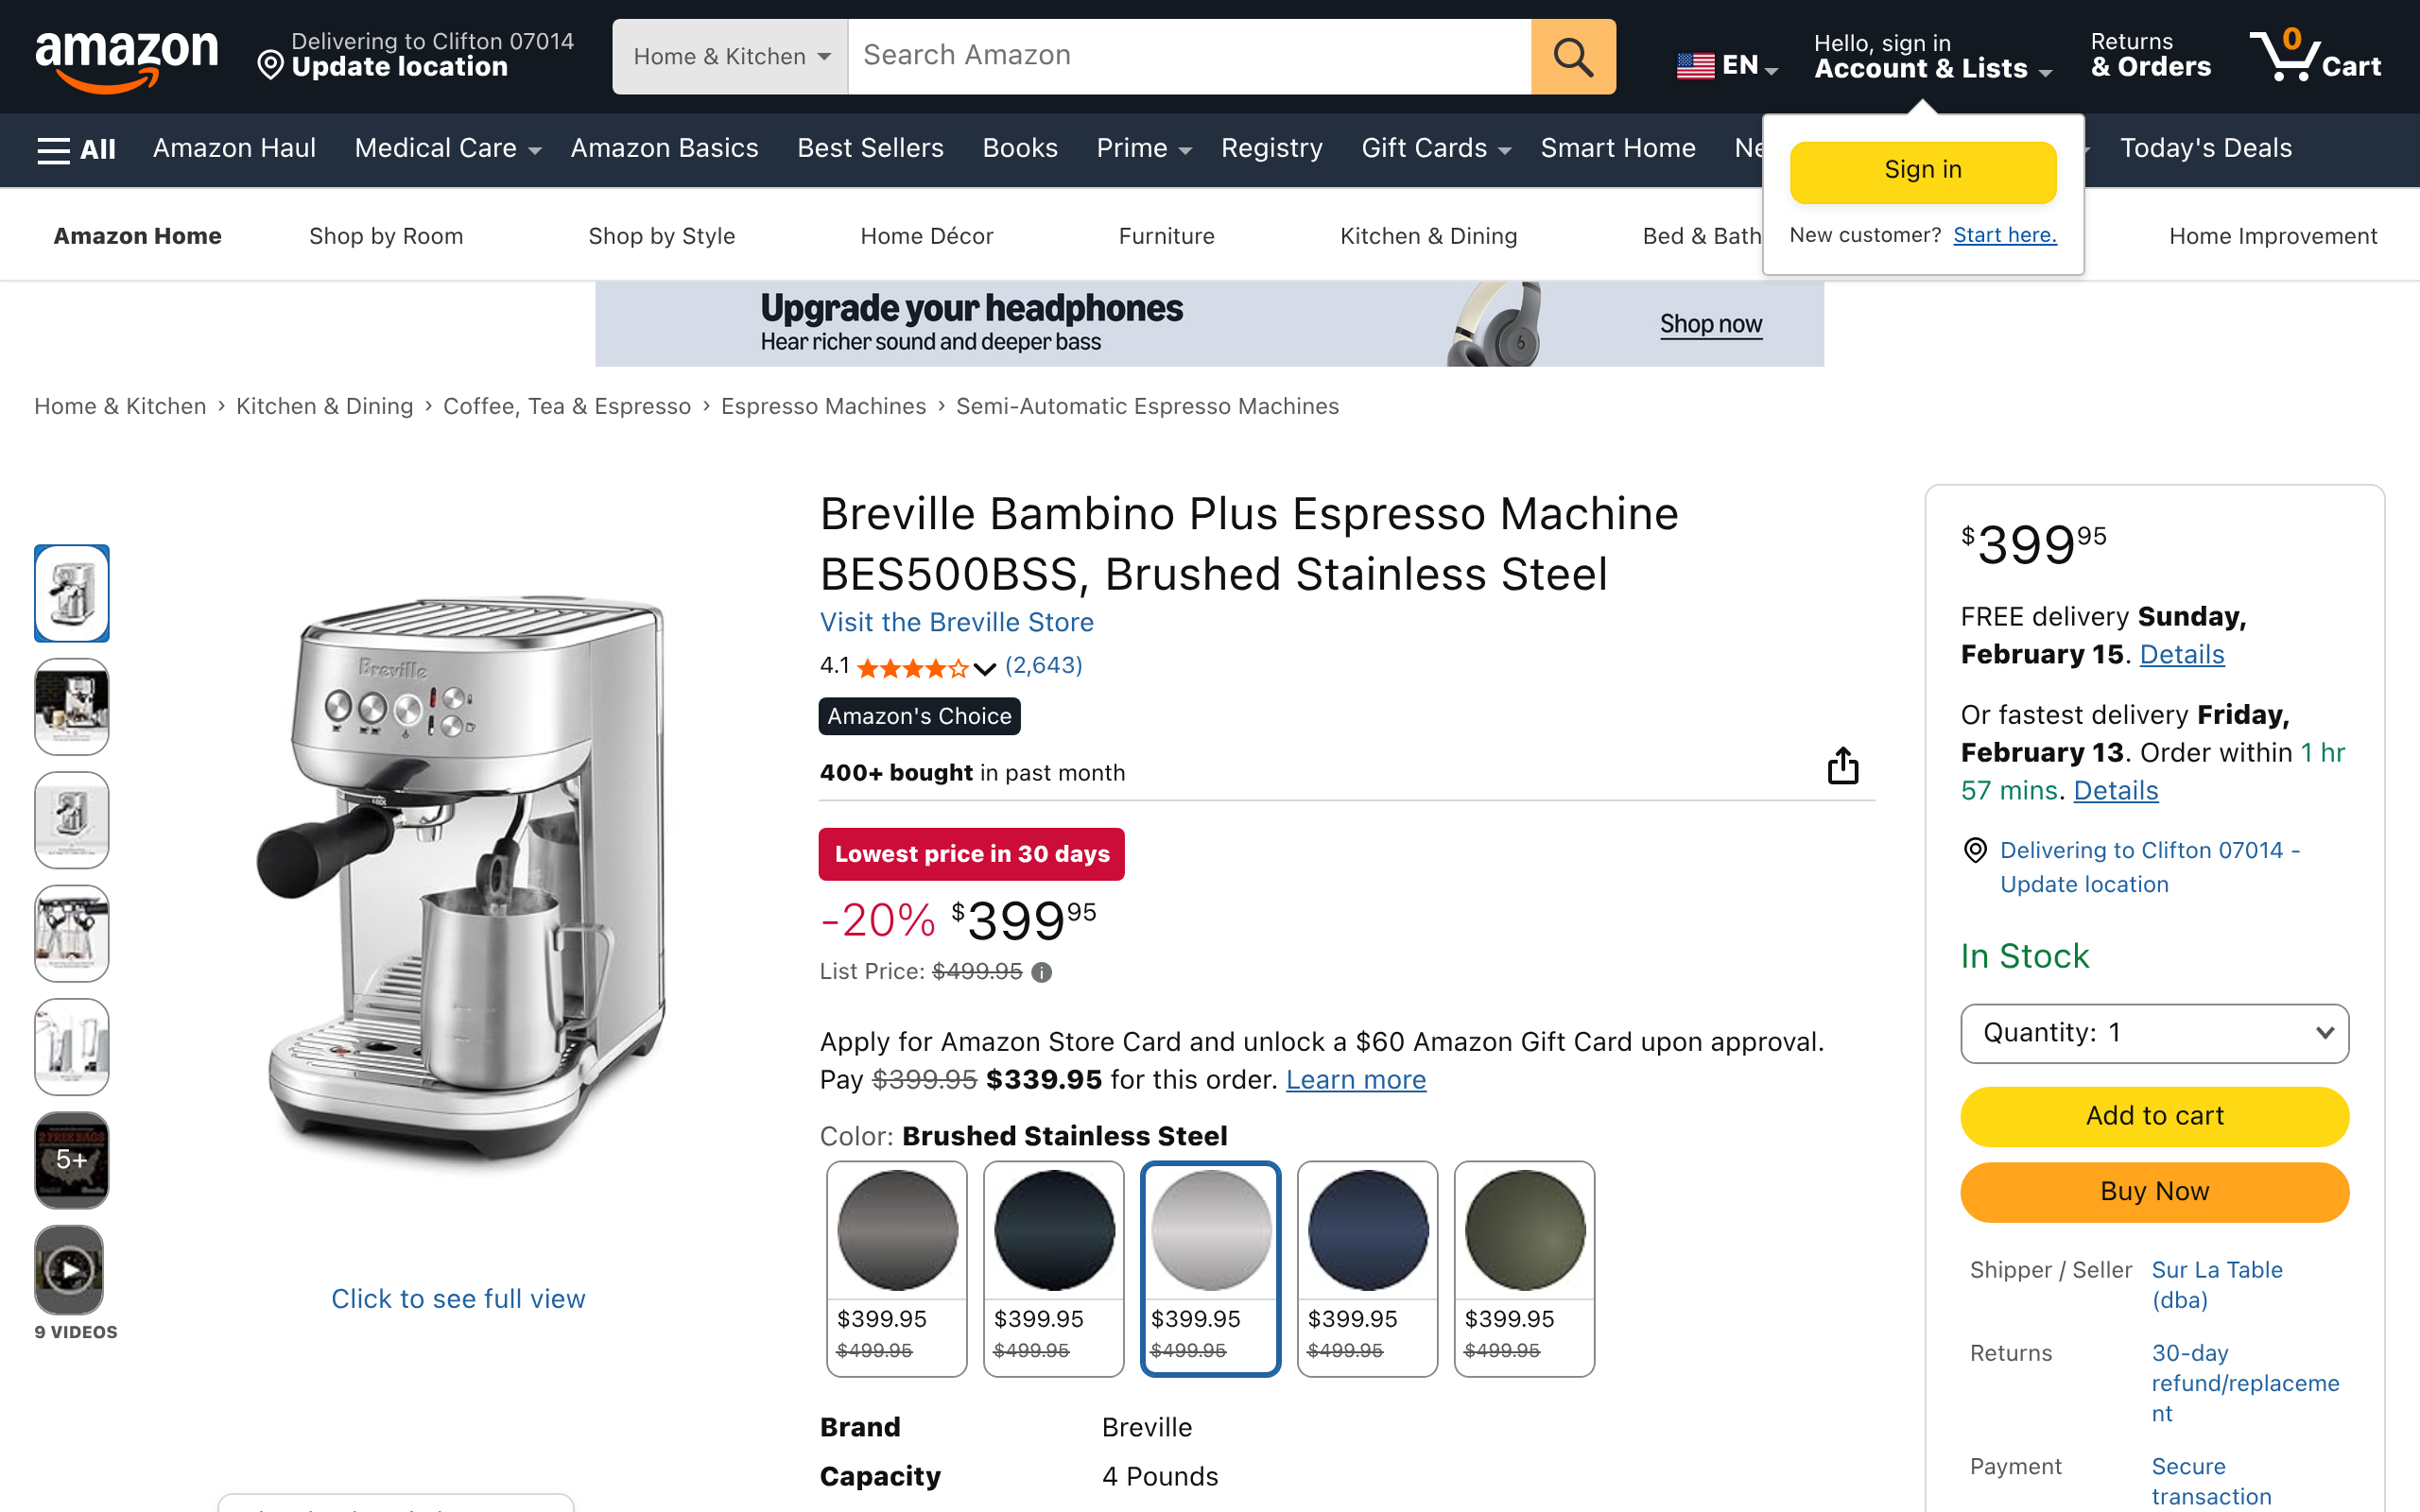Click the orange search magnifier button
The image size is (2420, 1512).
pyautogui.click(x=1572, y=57)
